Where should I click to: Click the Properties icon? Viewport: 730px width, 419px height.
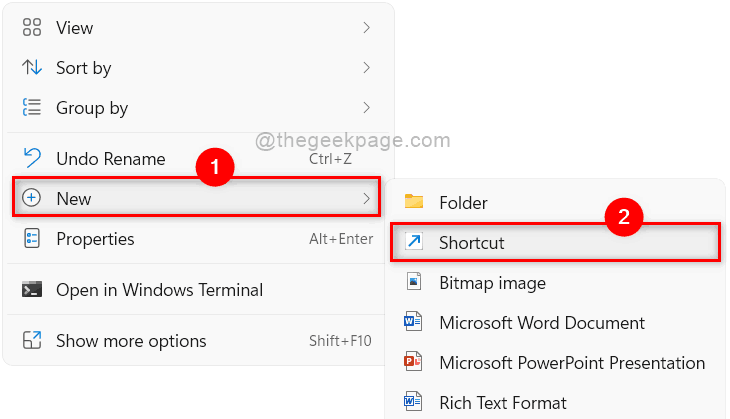pyautogui.click(x=32, y=239)
